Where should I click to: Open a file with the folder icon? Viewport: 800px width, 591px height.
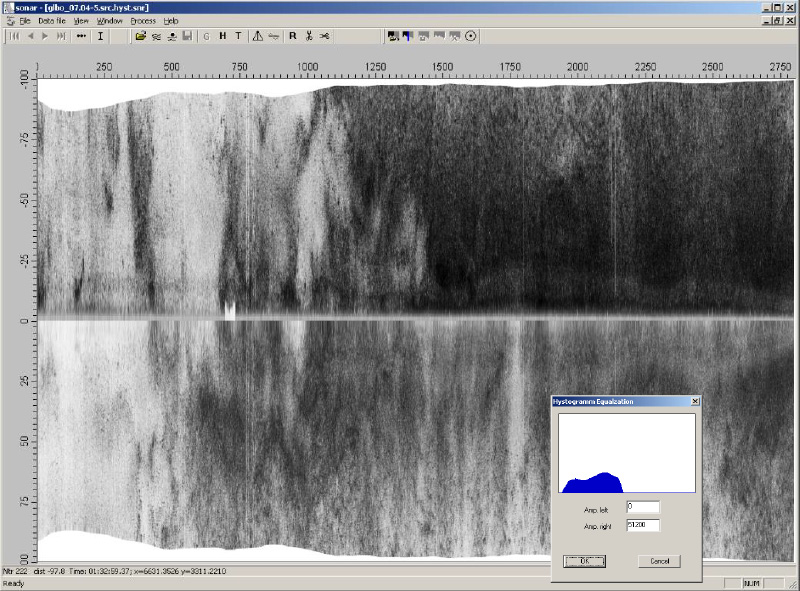pos(140,36)
